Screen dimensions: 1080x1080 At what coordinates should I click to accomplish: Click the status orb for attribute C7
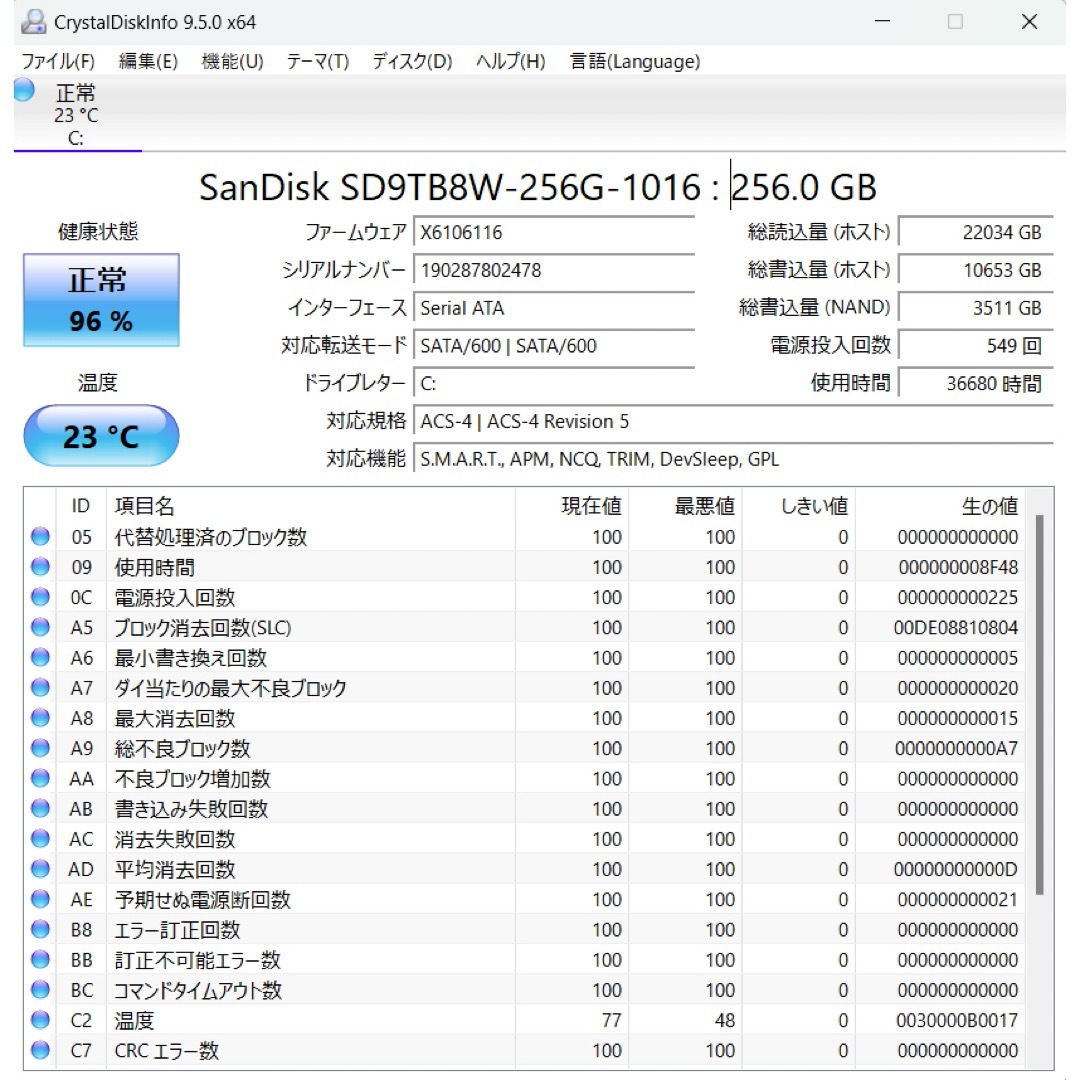tap(41, 1050)
